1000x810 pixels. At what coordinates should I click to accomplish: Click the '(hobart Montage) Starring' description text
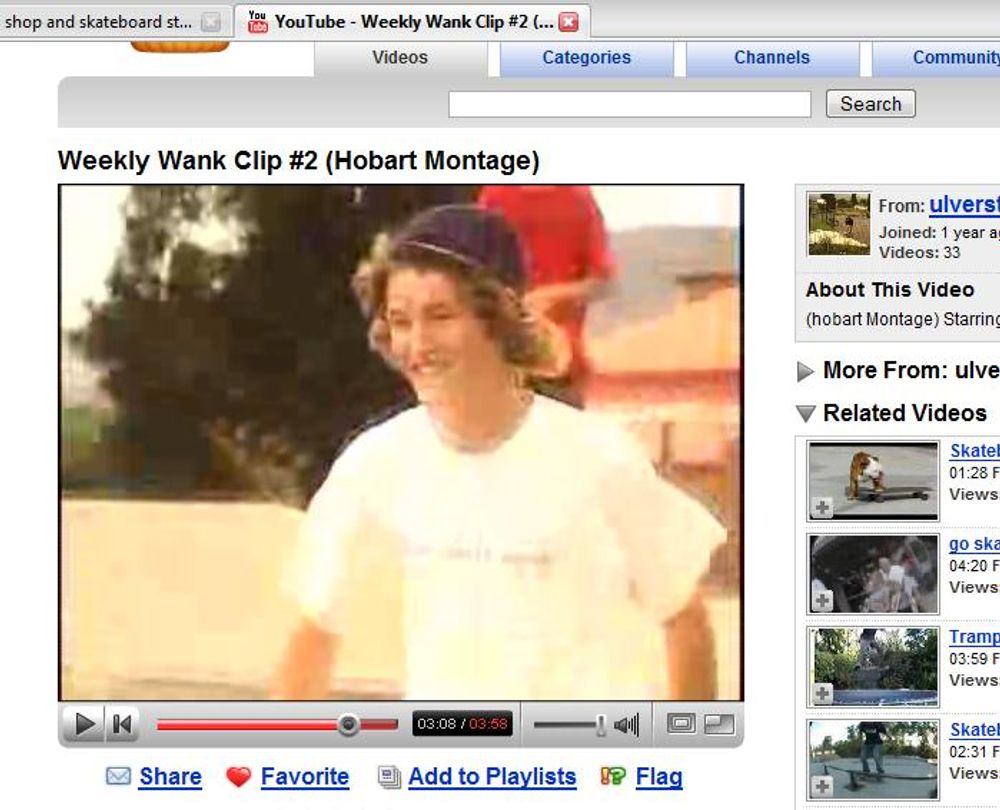[902, 319]
